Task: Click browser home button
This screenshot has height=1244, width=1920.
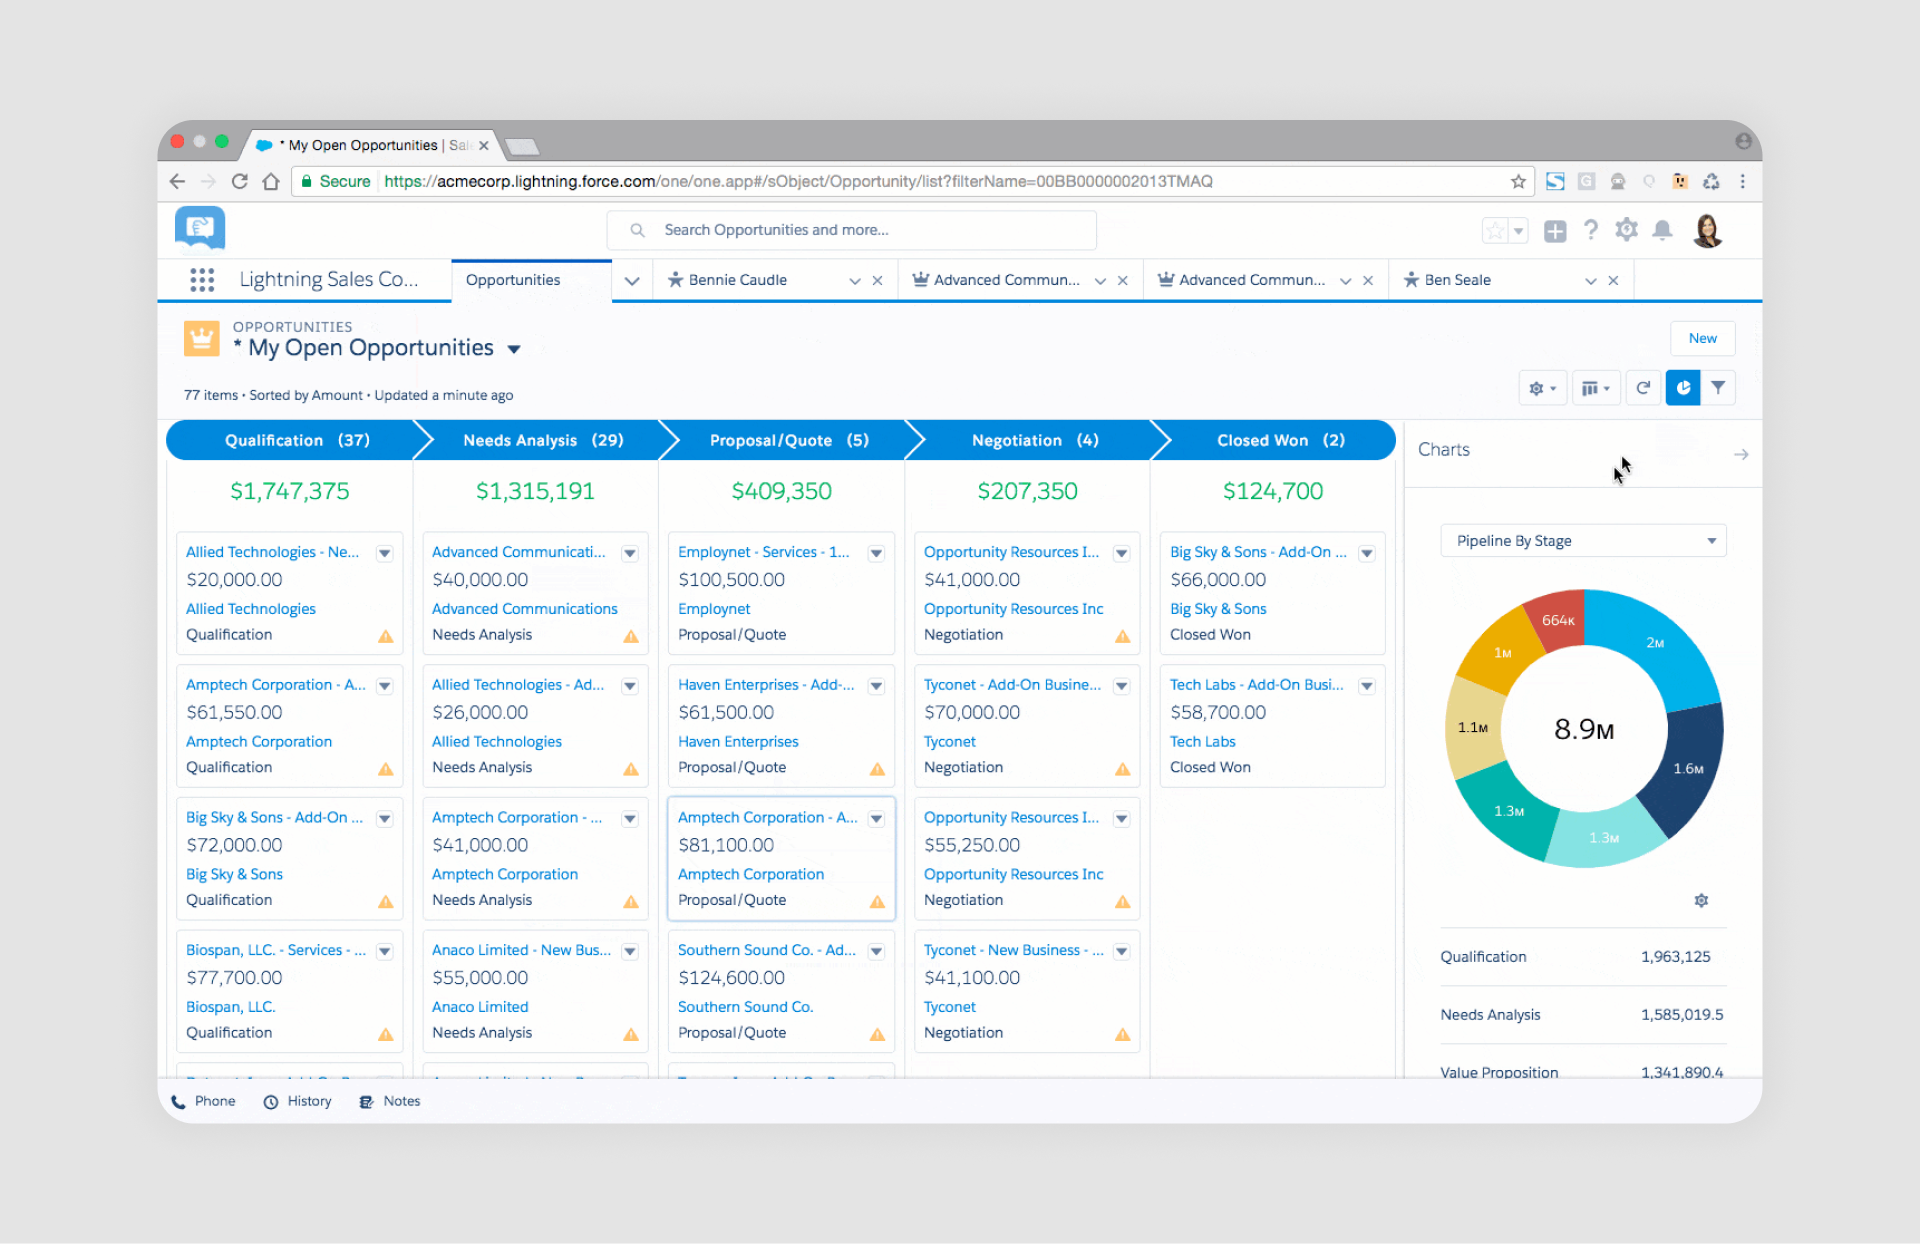Action: coord(271,181)
